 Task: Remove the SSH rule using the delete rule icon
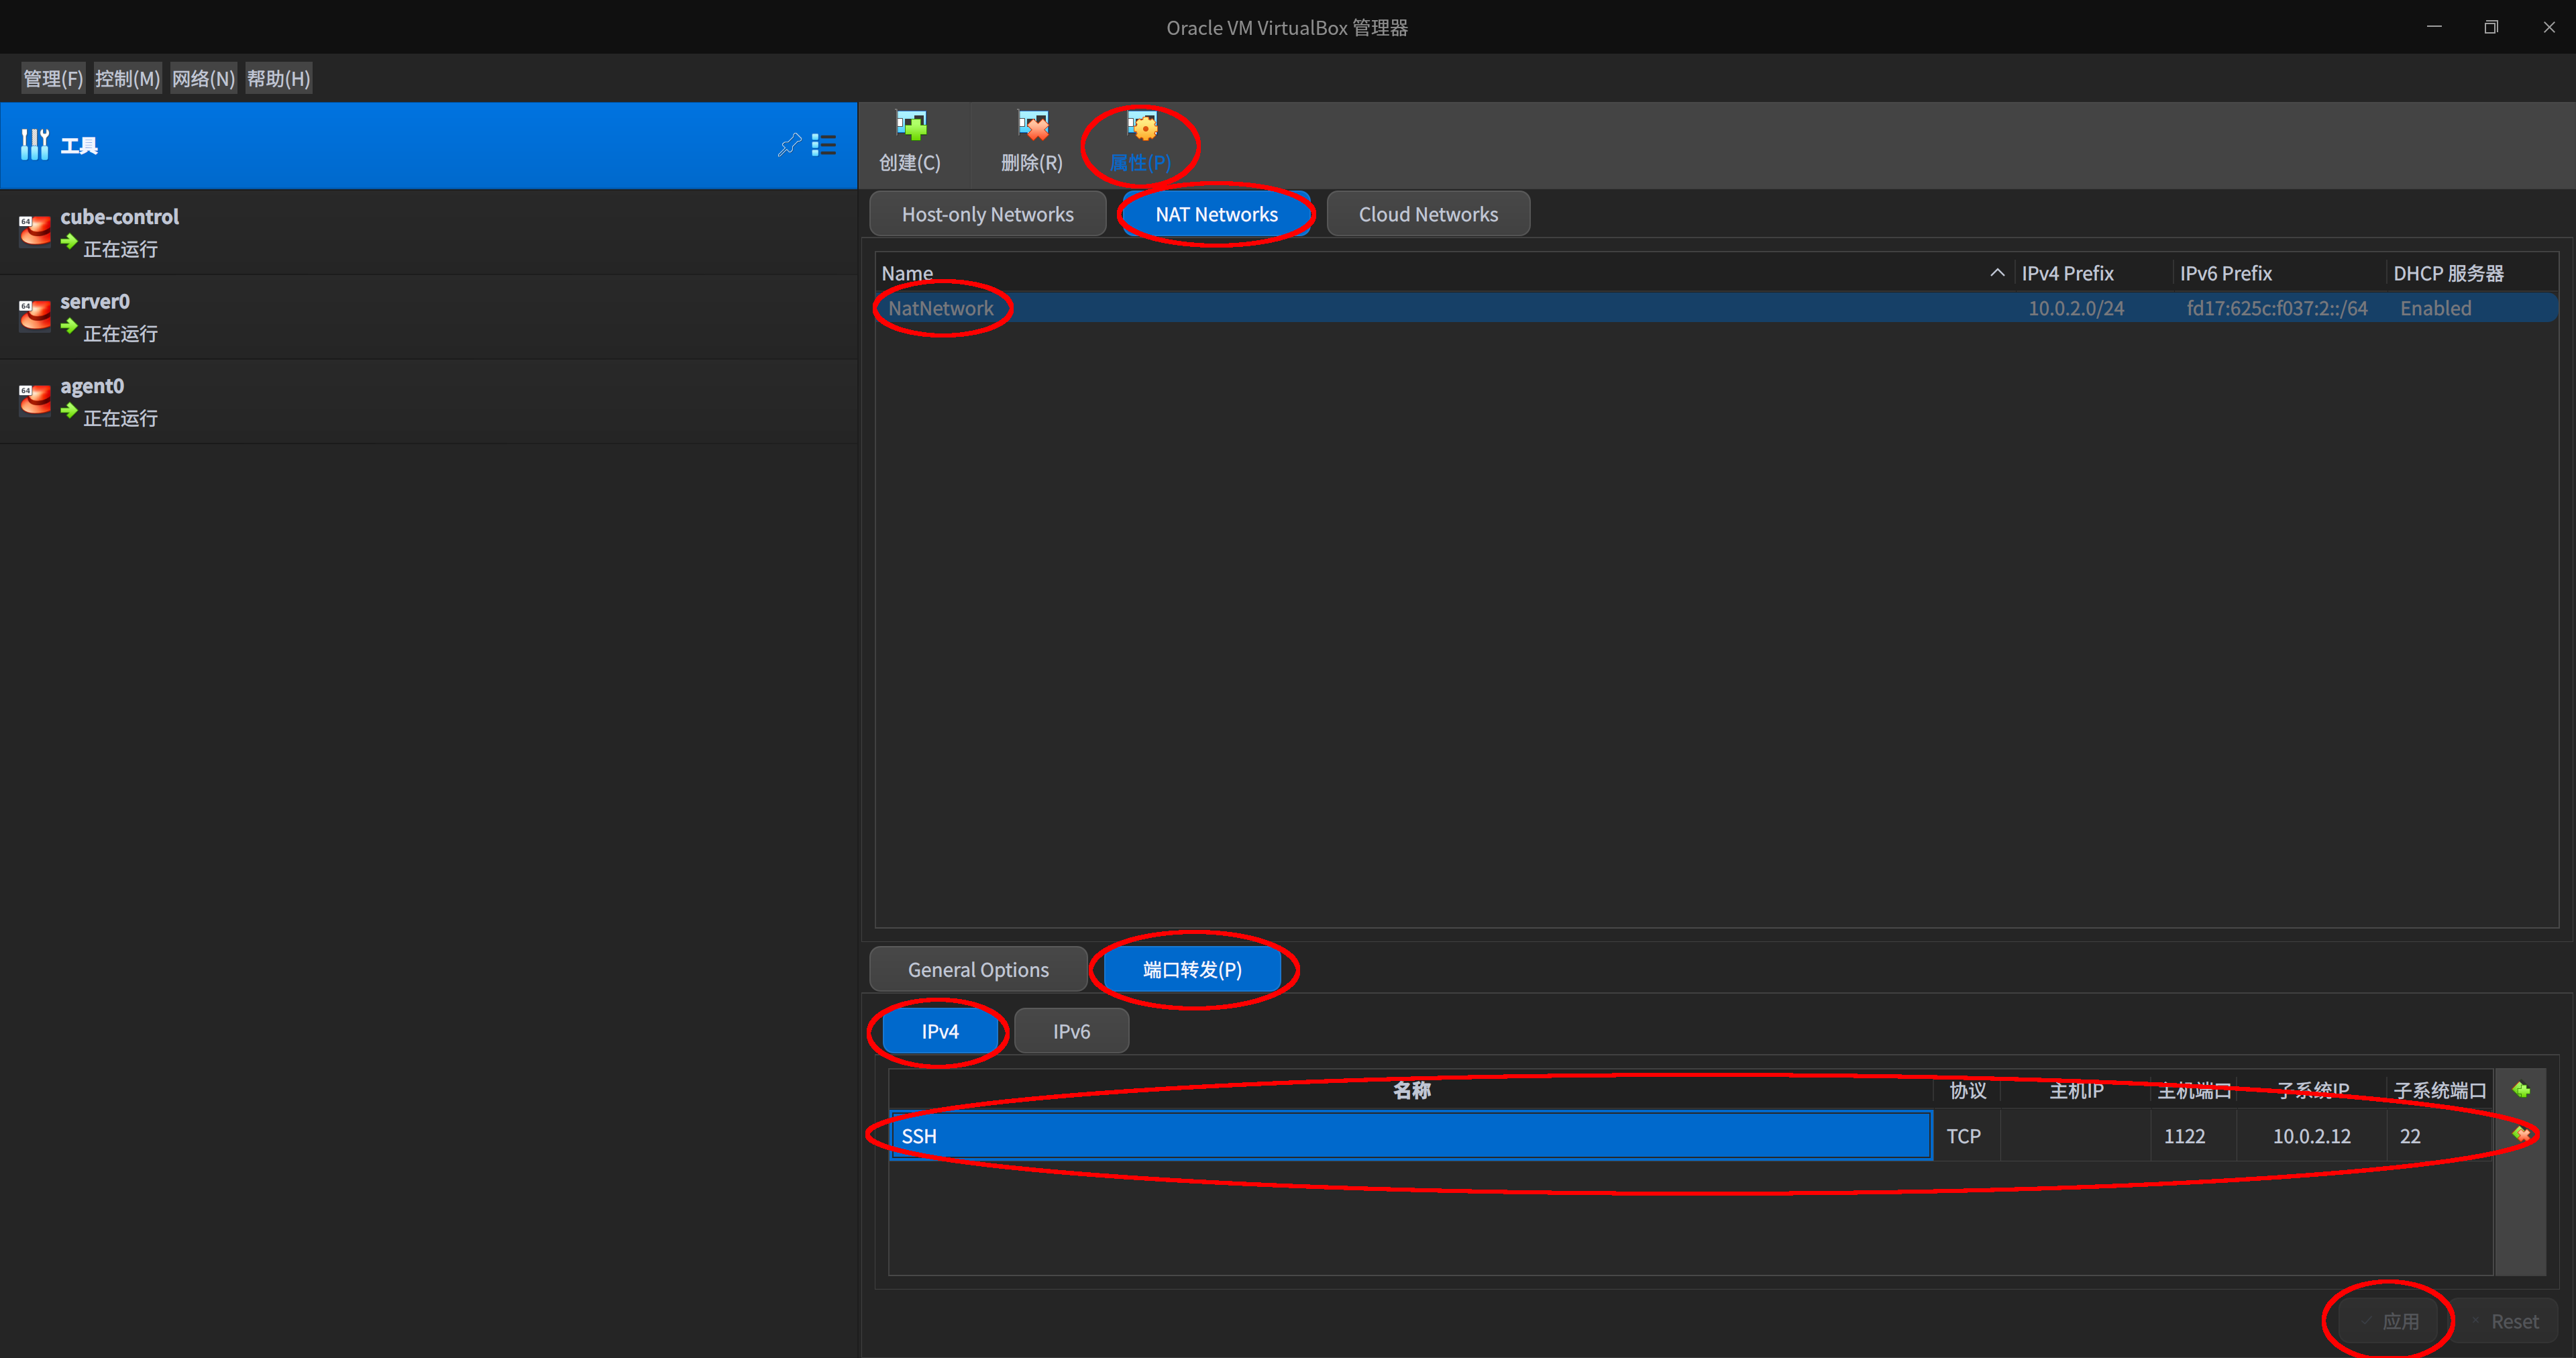(x=2522, y=1134)
